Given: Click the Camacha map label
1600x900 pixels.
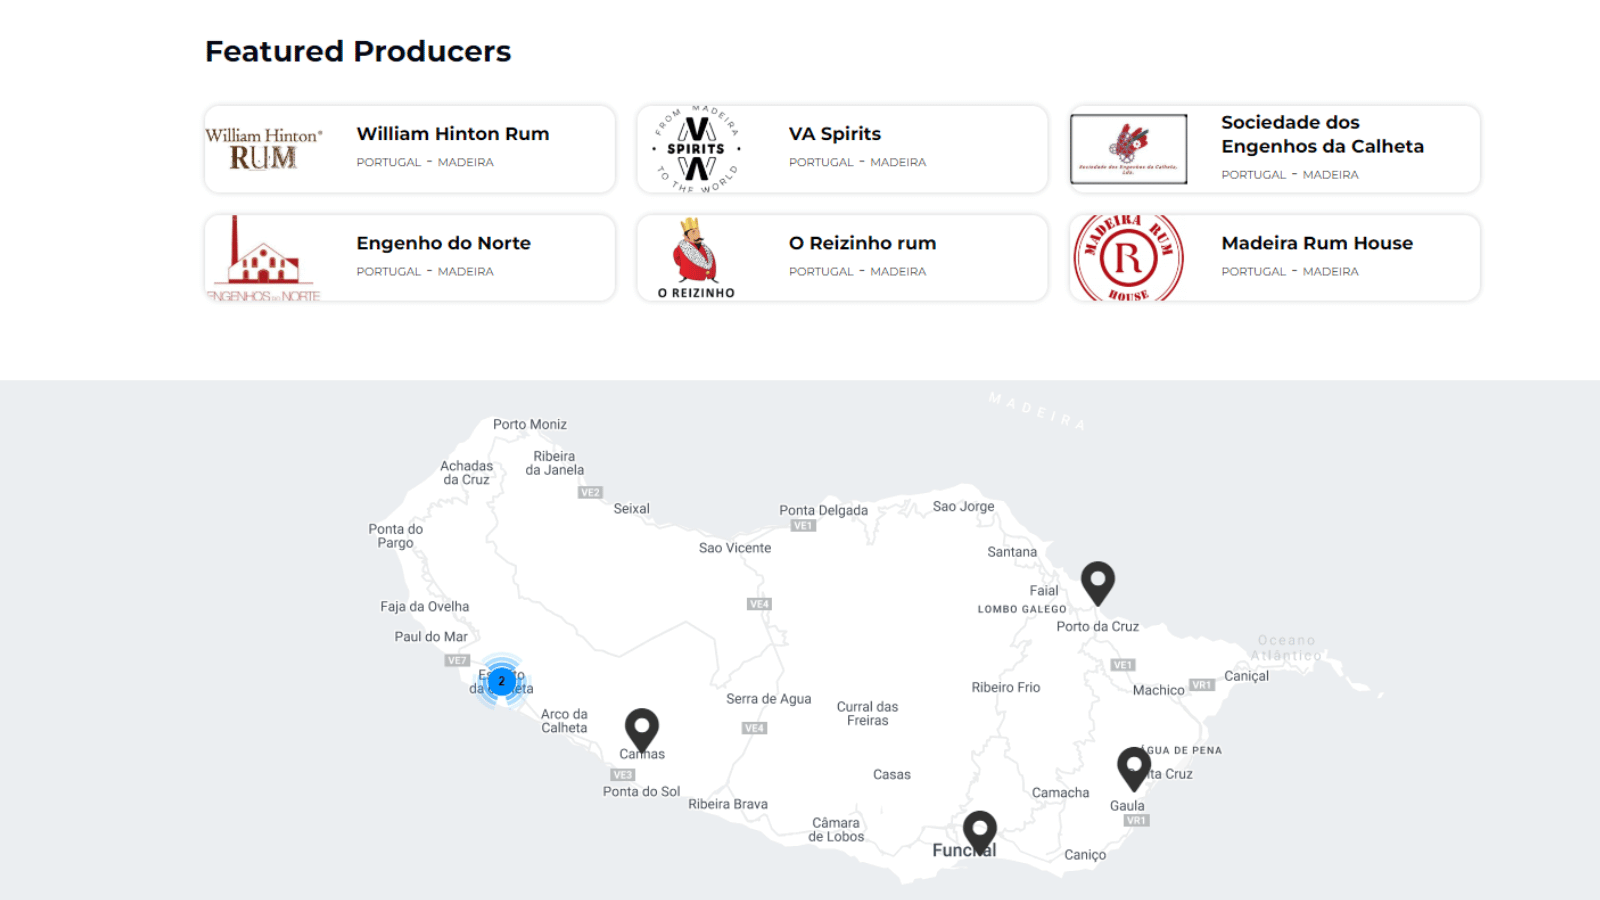Looking at the screenshot, I should [1061, 793].
